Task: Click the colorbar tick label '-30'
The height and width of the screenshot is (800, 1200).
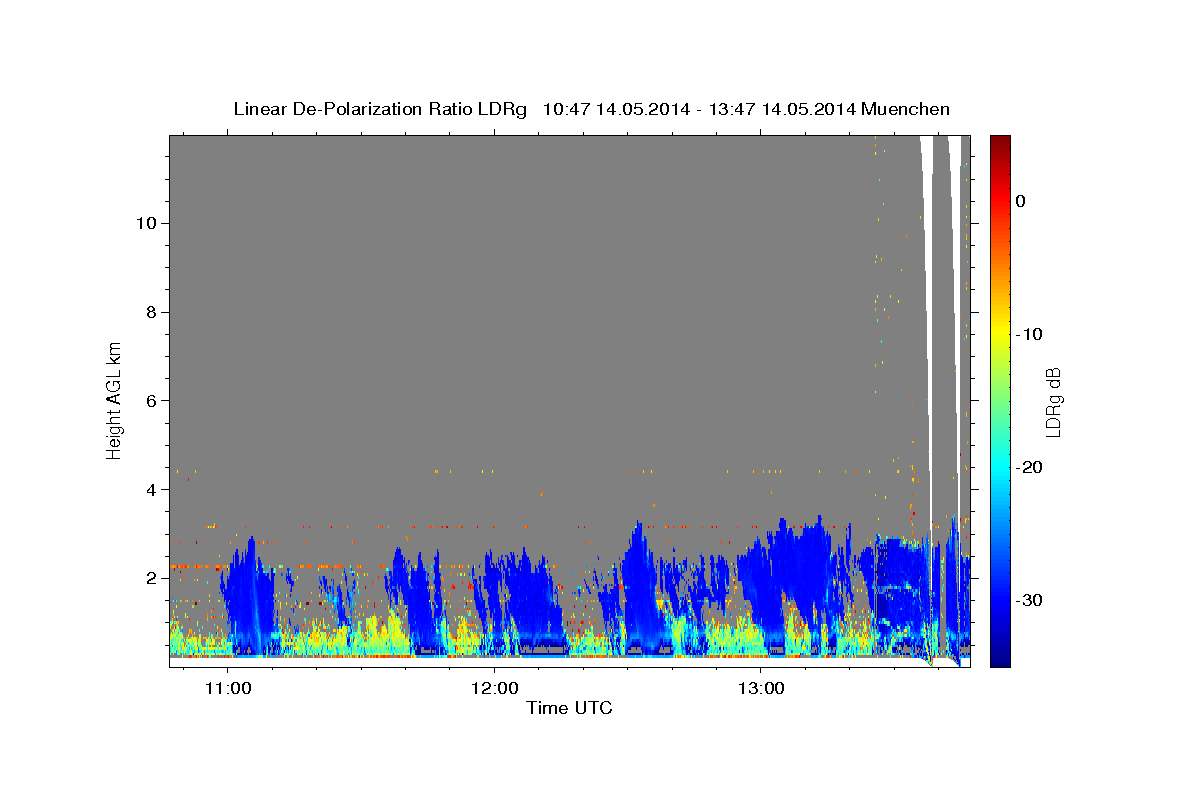Action: click(x=1028, y=600)
